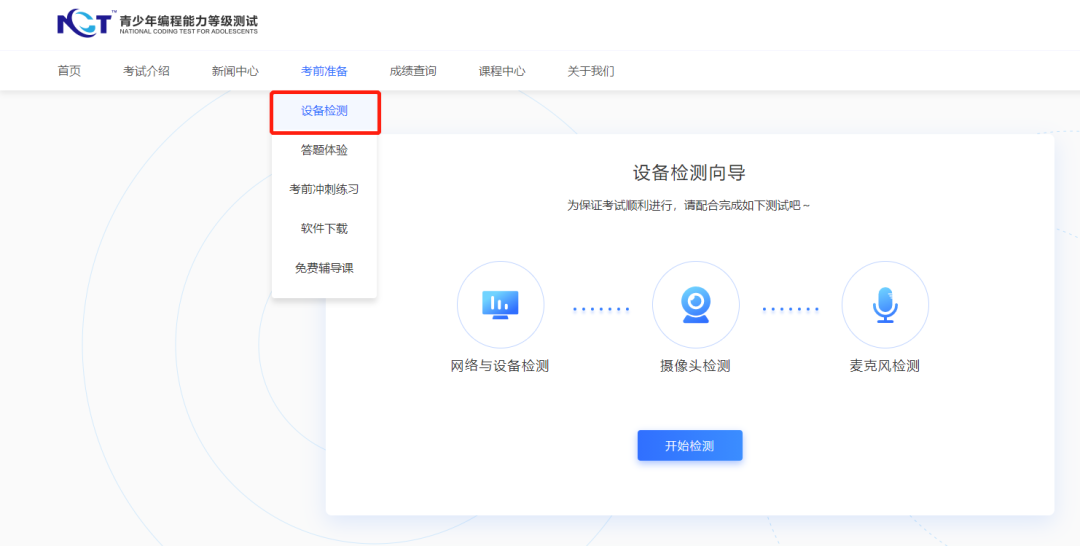Open the 关于我们 navigation item
Viewport: 1080px width, 546px height.
[590, 71]
